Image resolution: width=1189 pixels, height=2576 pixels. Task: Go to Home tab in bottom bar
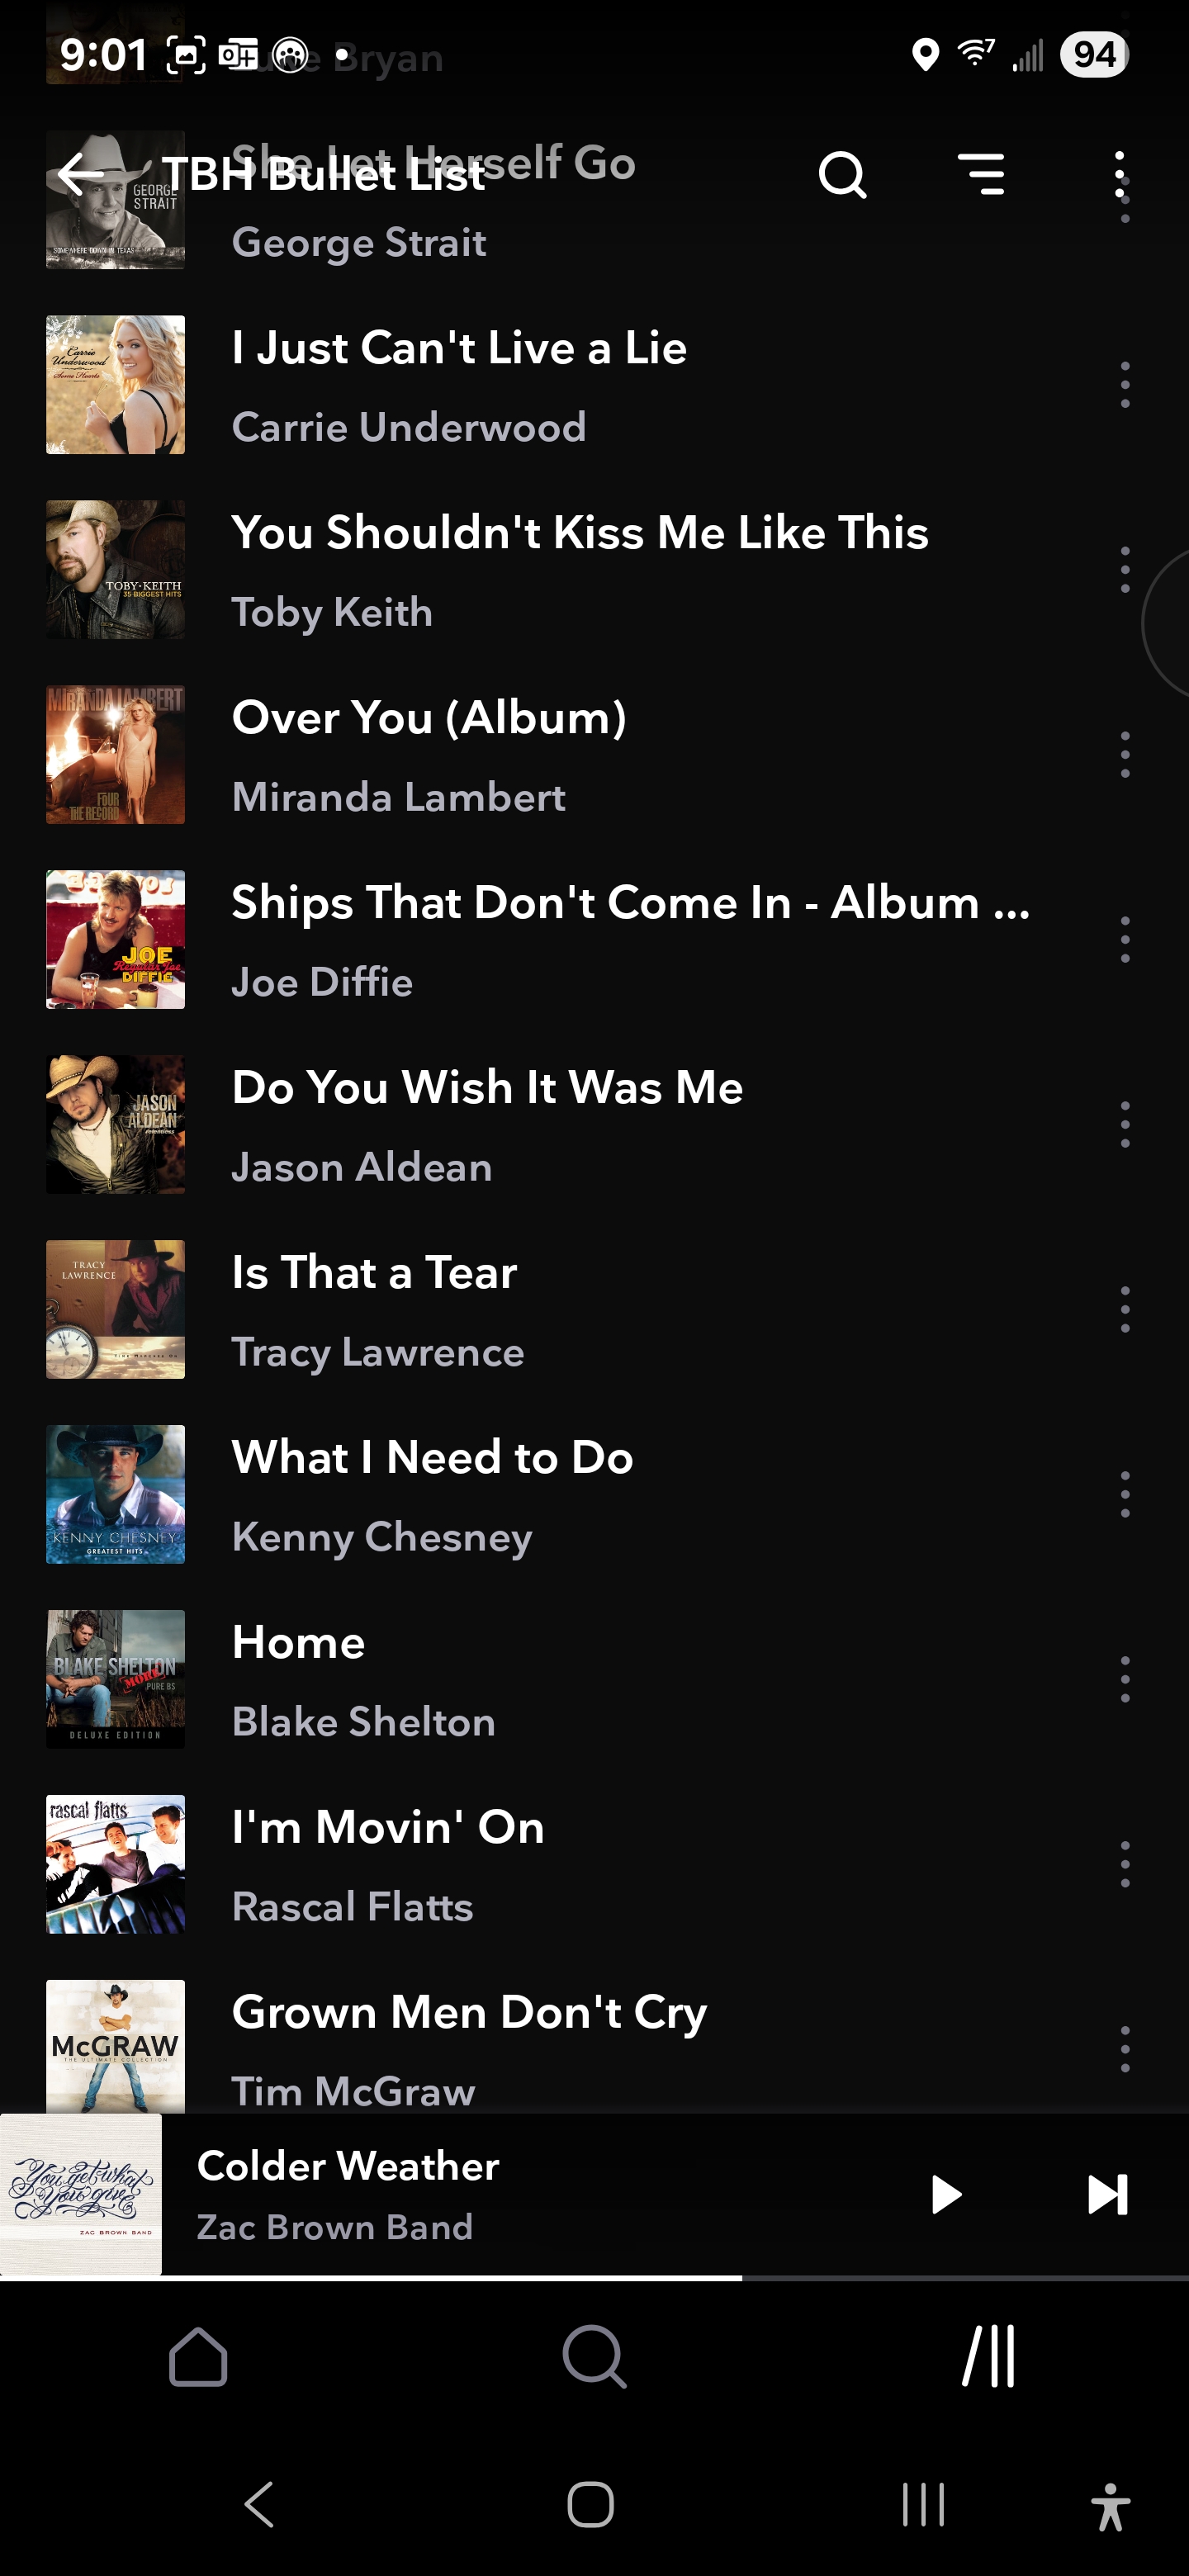[198, 2357]
